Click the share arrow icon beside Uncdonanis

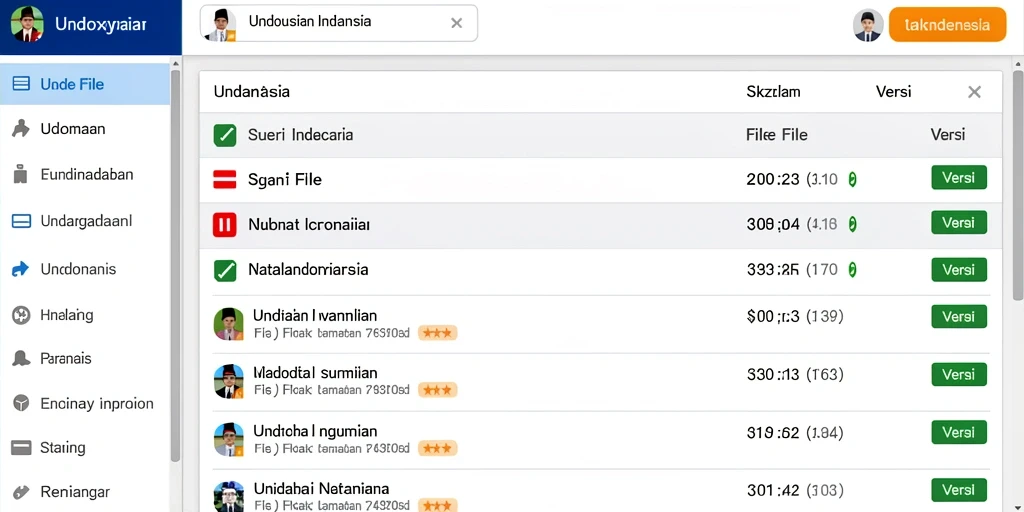[x=21, y=268]
